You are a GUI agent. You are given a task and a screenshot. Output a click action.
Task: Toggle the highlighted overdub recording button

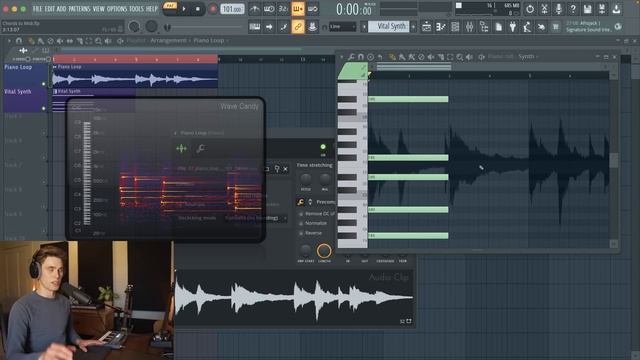pos(298,9)
